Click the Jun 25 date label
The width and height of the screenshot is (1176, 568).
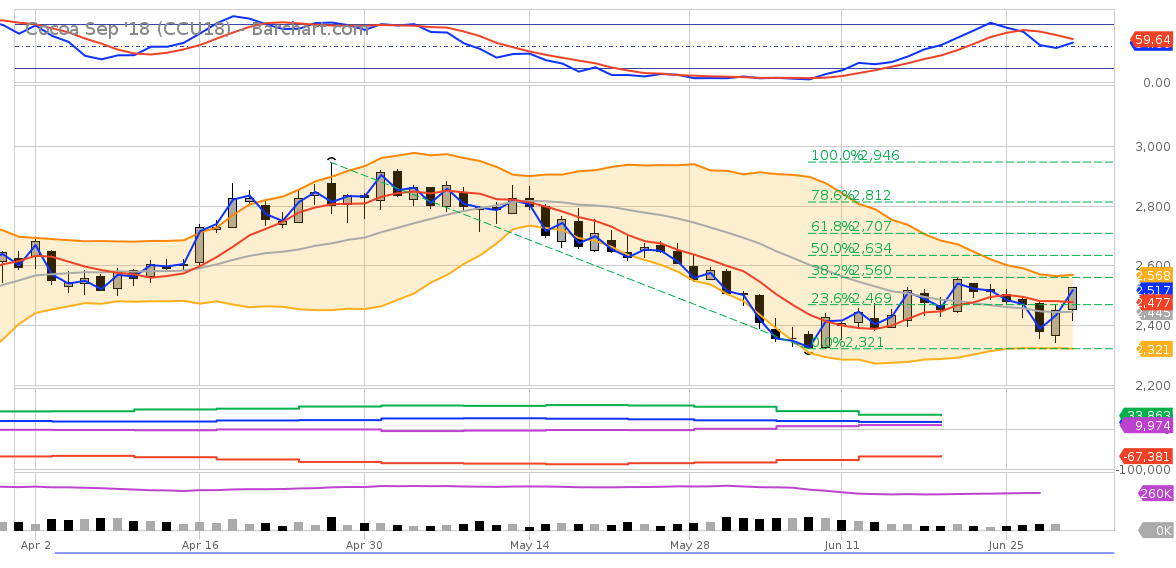(1006, 545)
